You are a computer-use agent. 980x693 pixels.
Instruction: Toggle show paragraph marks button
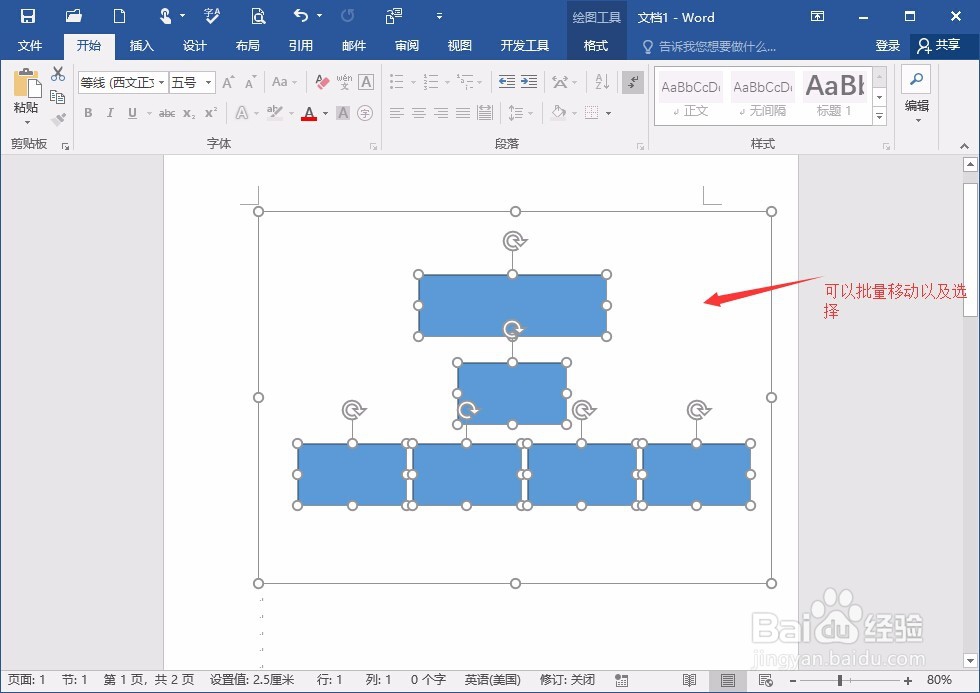click(x=633, y=82)
